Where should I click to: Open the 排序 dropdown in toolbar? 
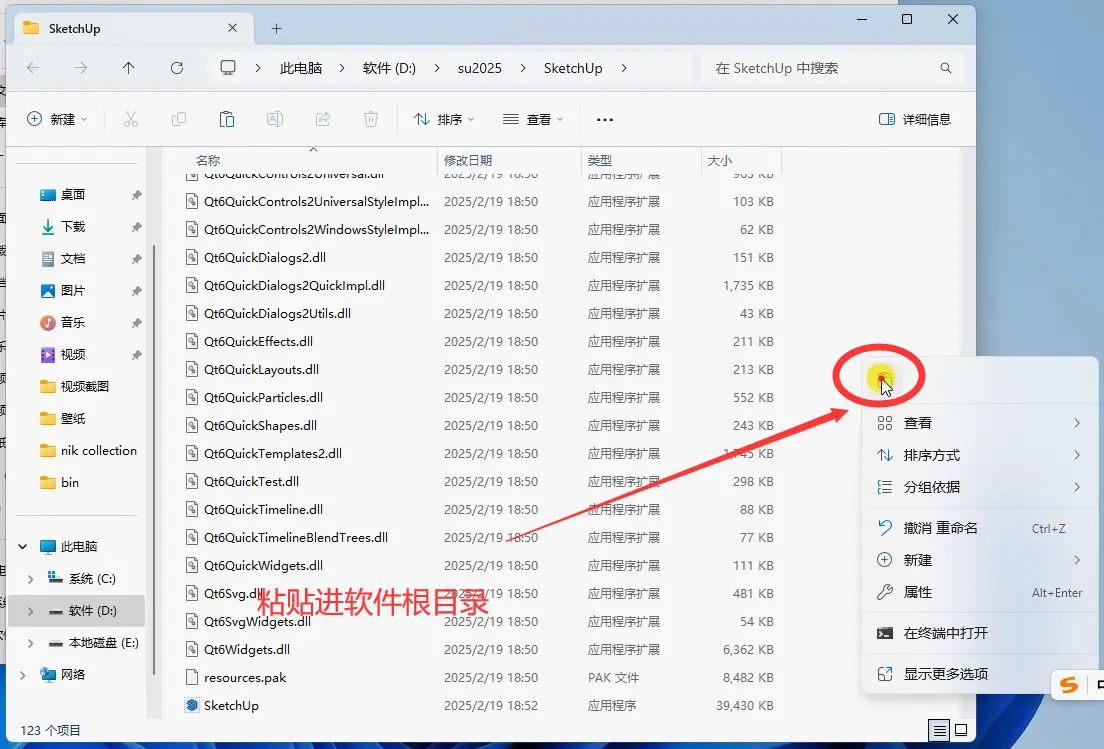(444, 120)
